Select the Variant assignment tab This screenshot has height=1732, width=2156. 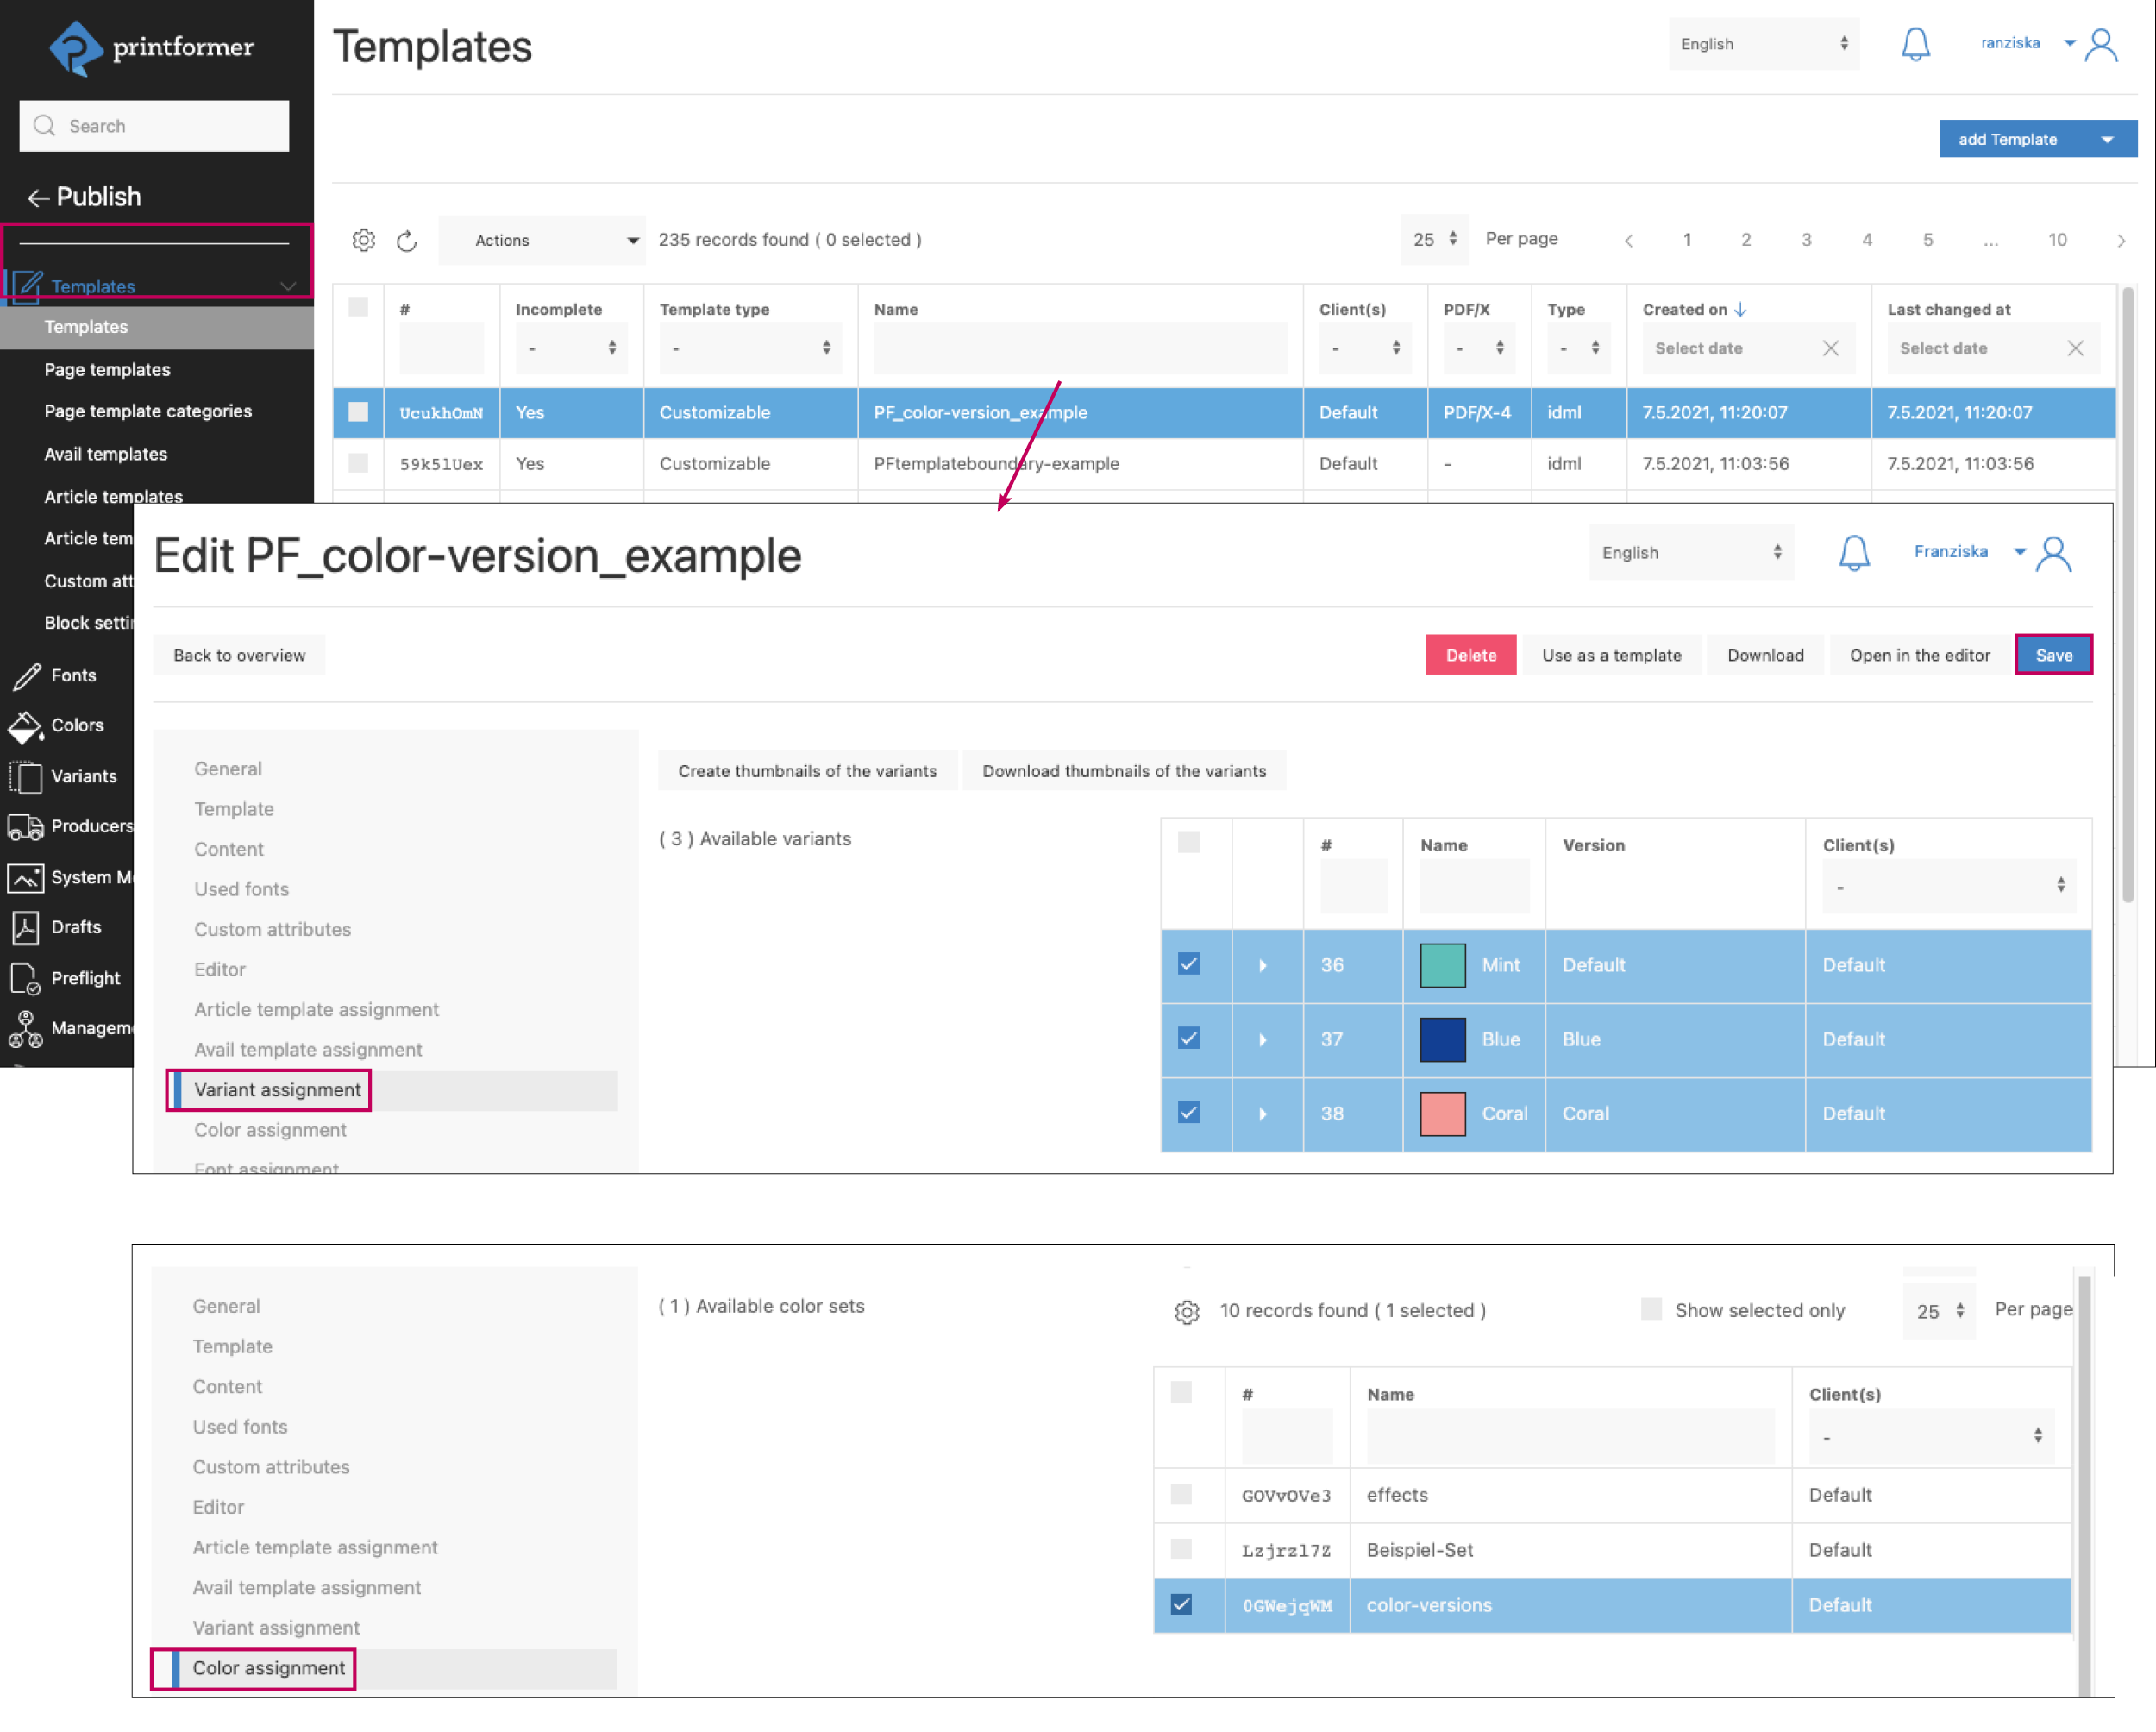[x=278, y=1089]
